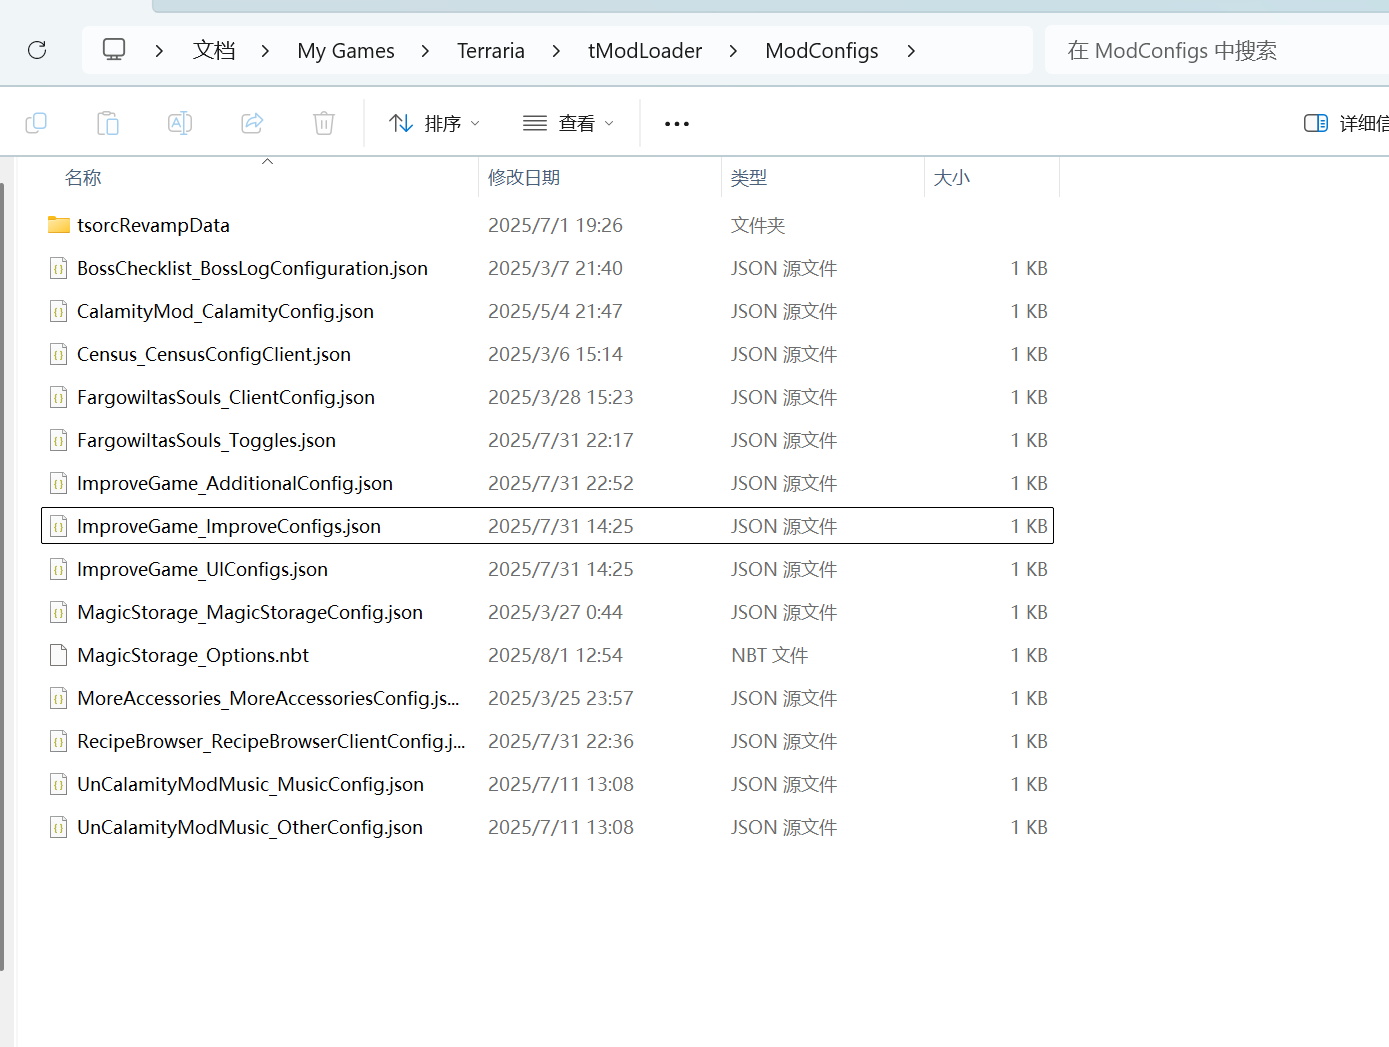The width and height of the screenshot is (1389, 1047).
Task: Click the MagicStorage_Options.nbt file icon
Action: [x=59, y=655]
